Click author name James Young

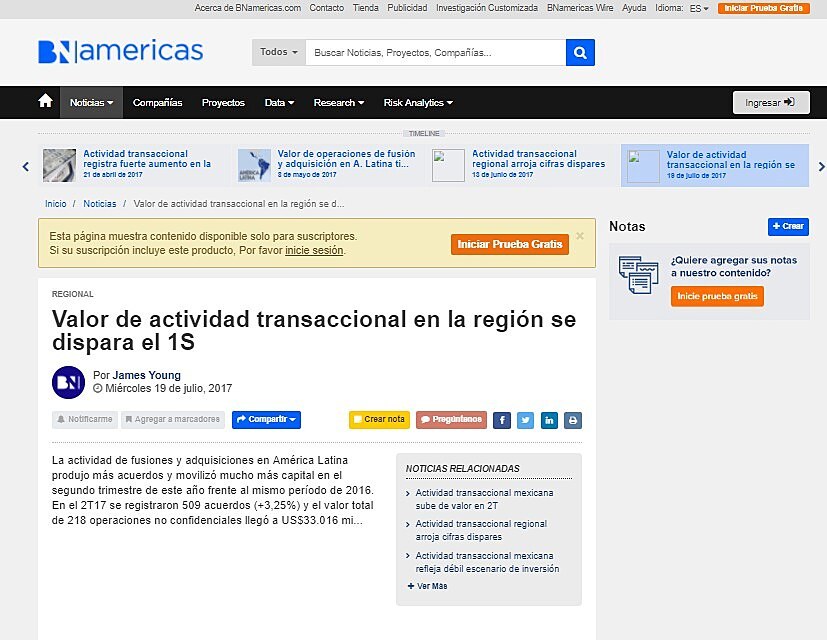point(146,375)
